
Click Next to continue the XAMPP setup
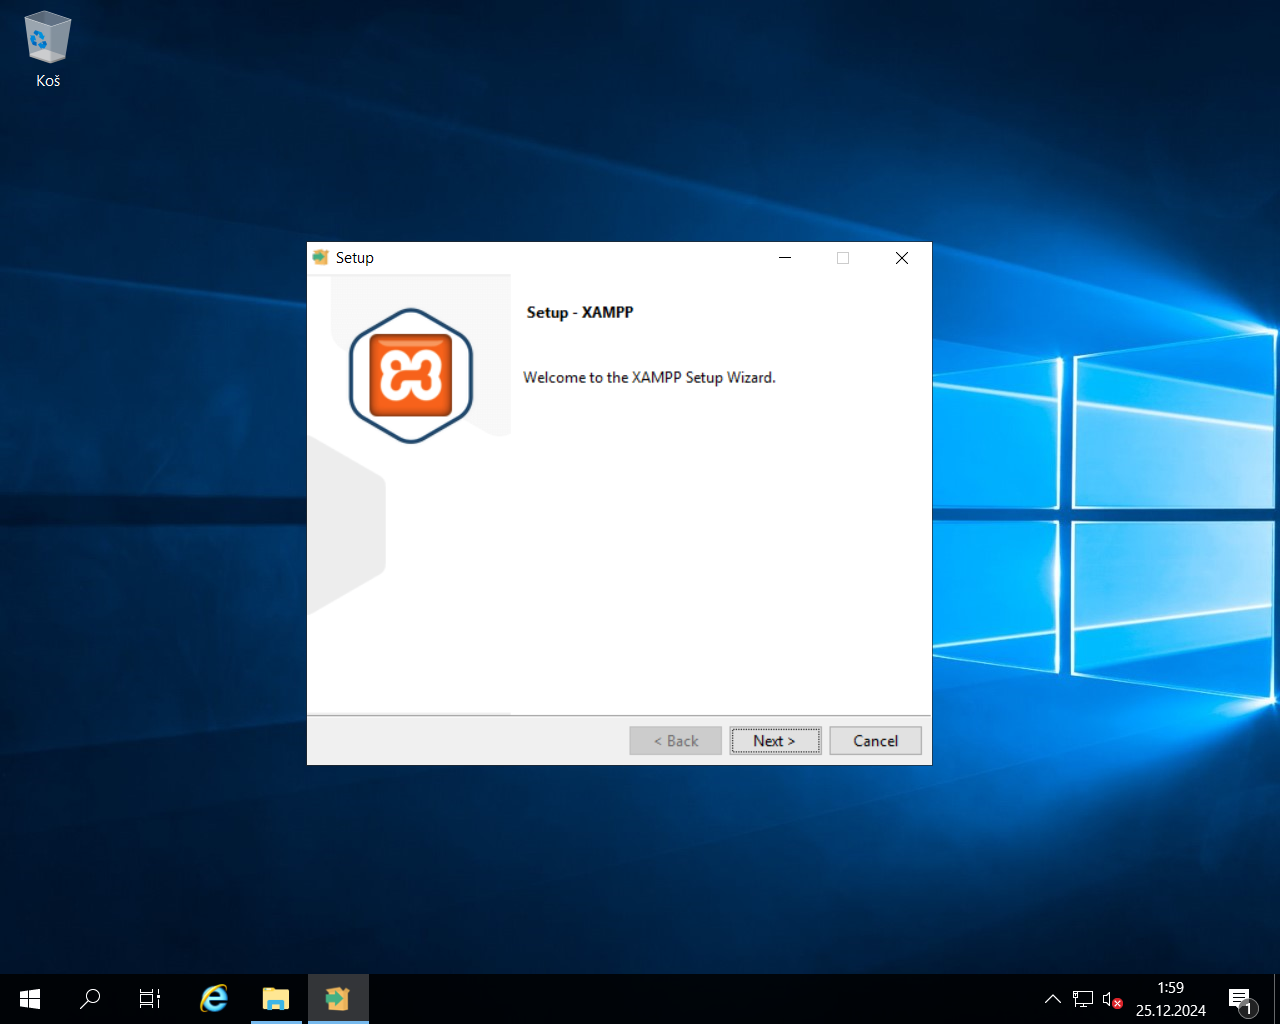point(775,740)
